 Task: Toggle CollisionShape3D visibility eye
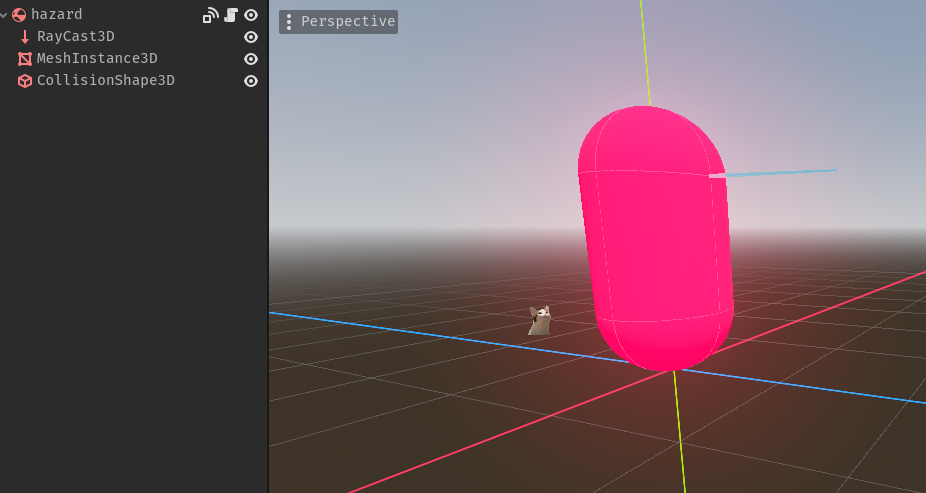click(251, 81)
